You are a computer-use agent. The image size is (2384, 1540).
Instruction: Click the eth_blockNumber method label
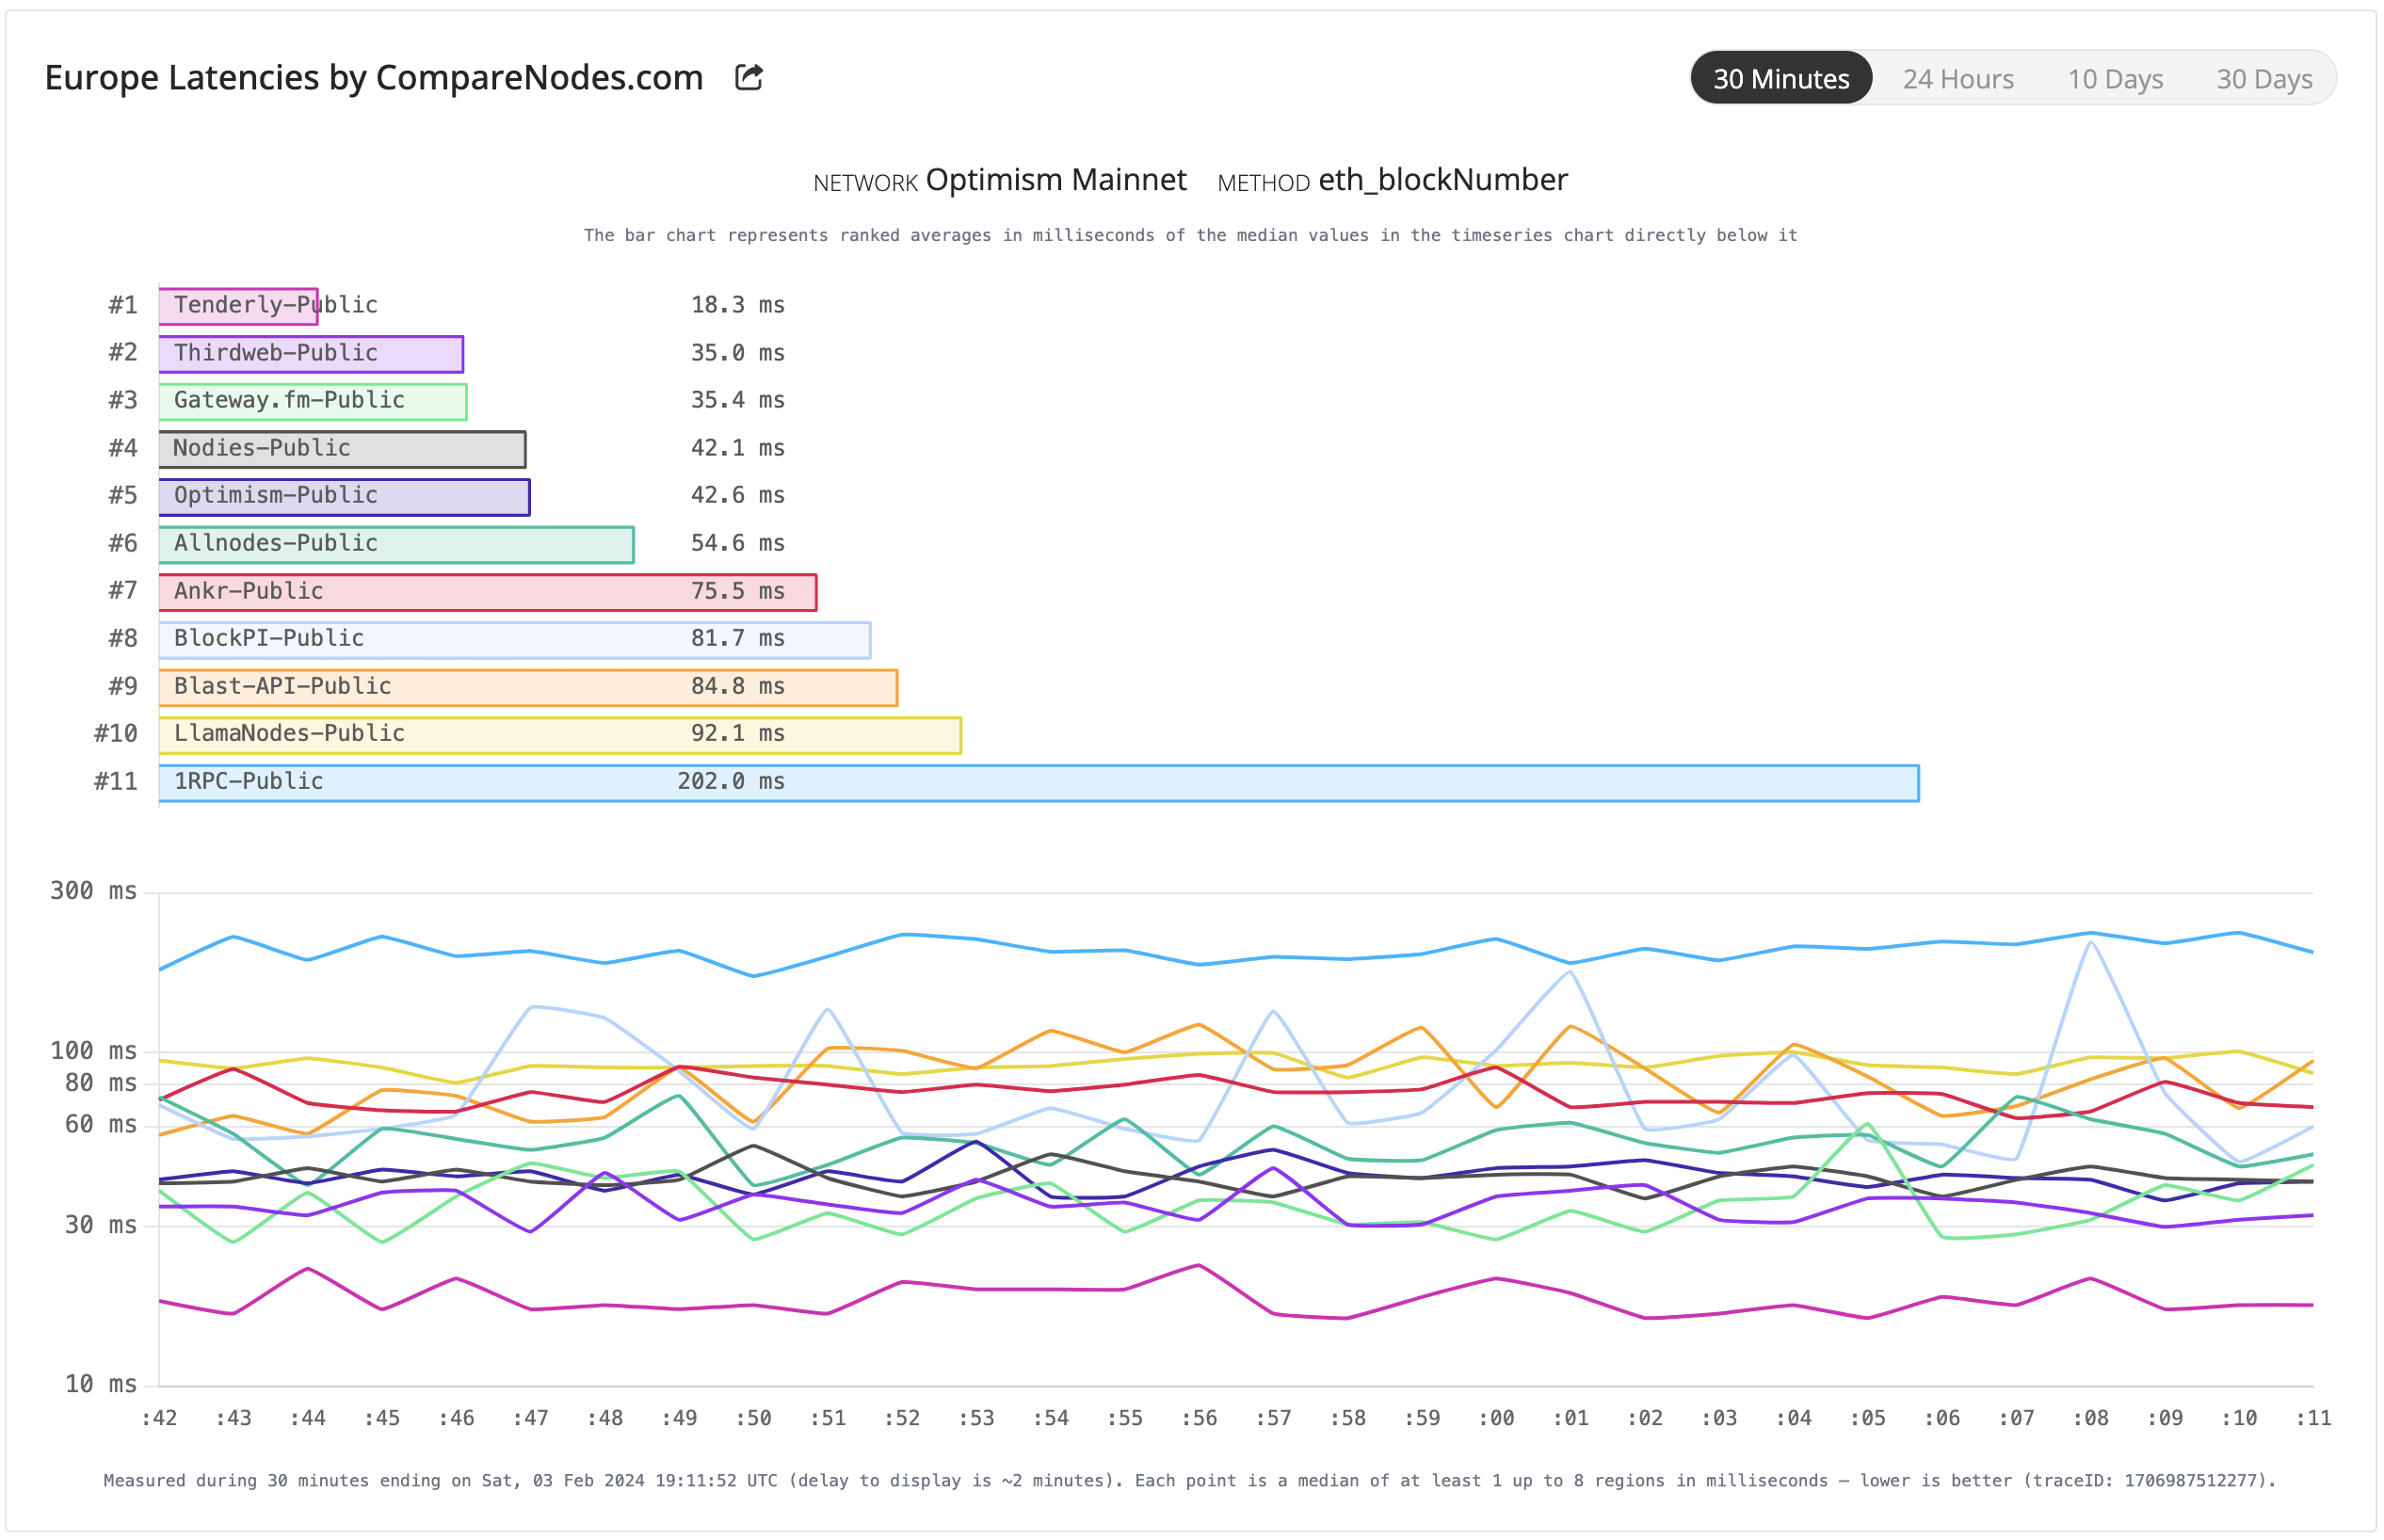1443,180
